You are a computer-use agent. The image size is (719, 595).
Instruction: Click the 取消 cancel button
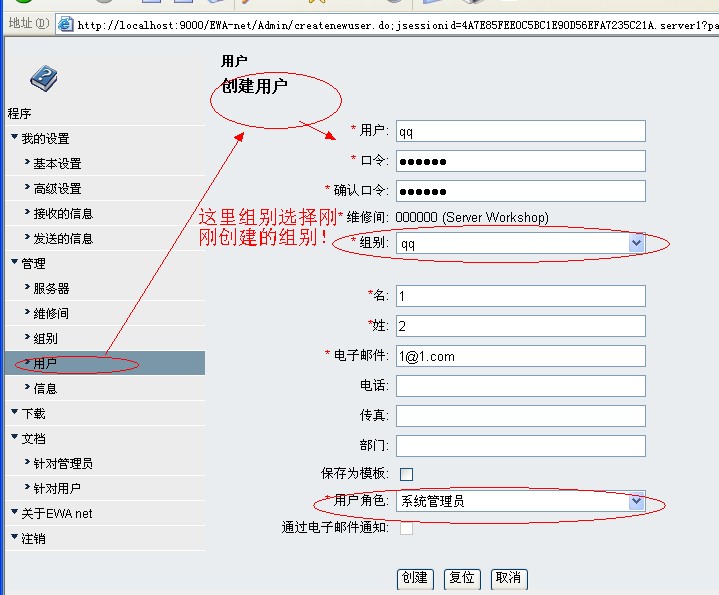pos(508,578)
